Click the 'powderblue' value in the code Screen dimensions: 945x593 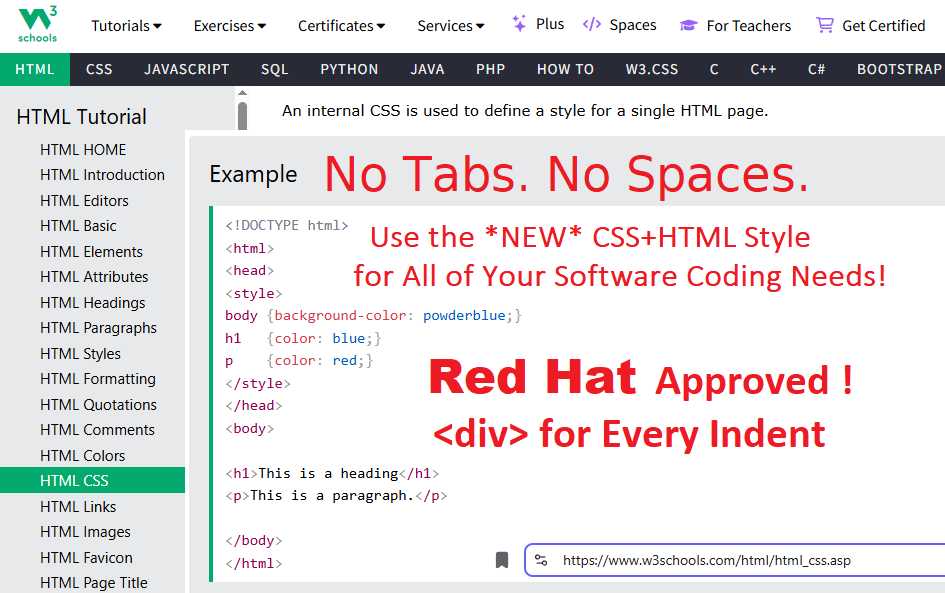tap(464, 315)
